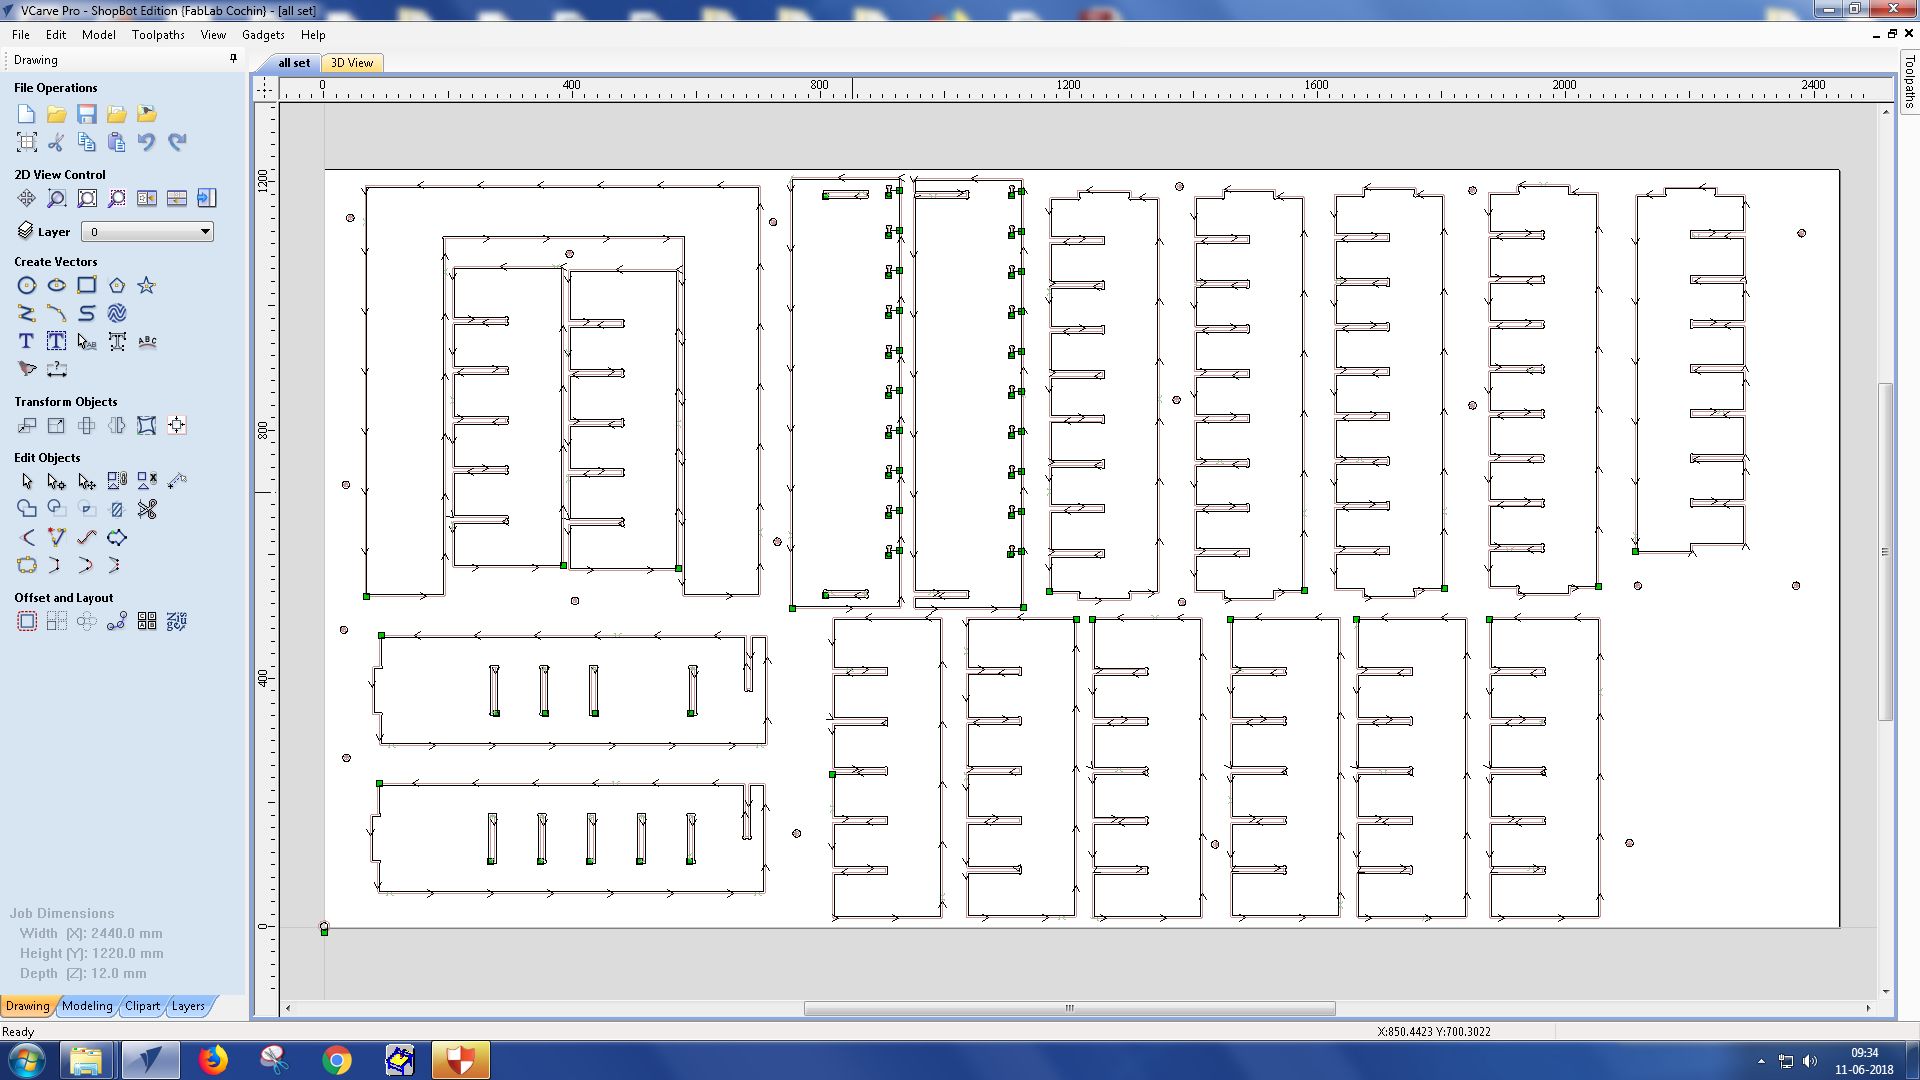Click the horizontal scrollbar thumb
This screenshot has width=1920, height=1080.
tap(1069, 1008)
